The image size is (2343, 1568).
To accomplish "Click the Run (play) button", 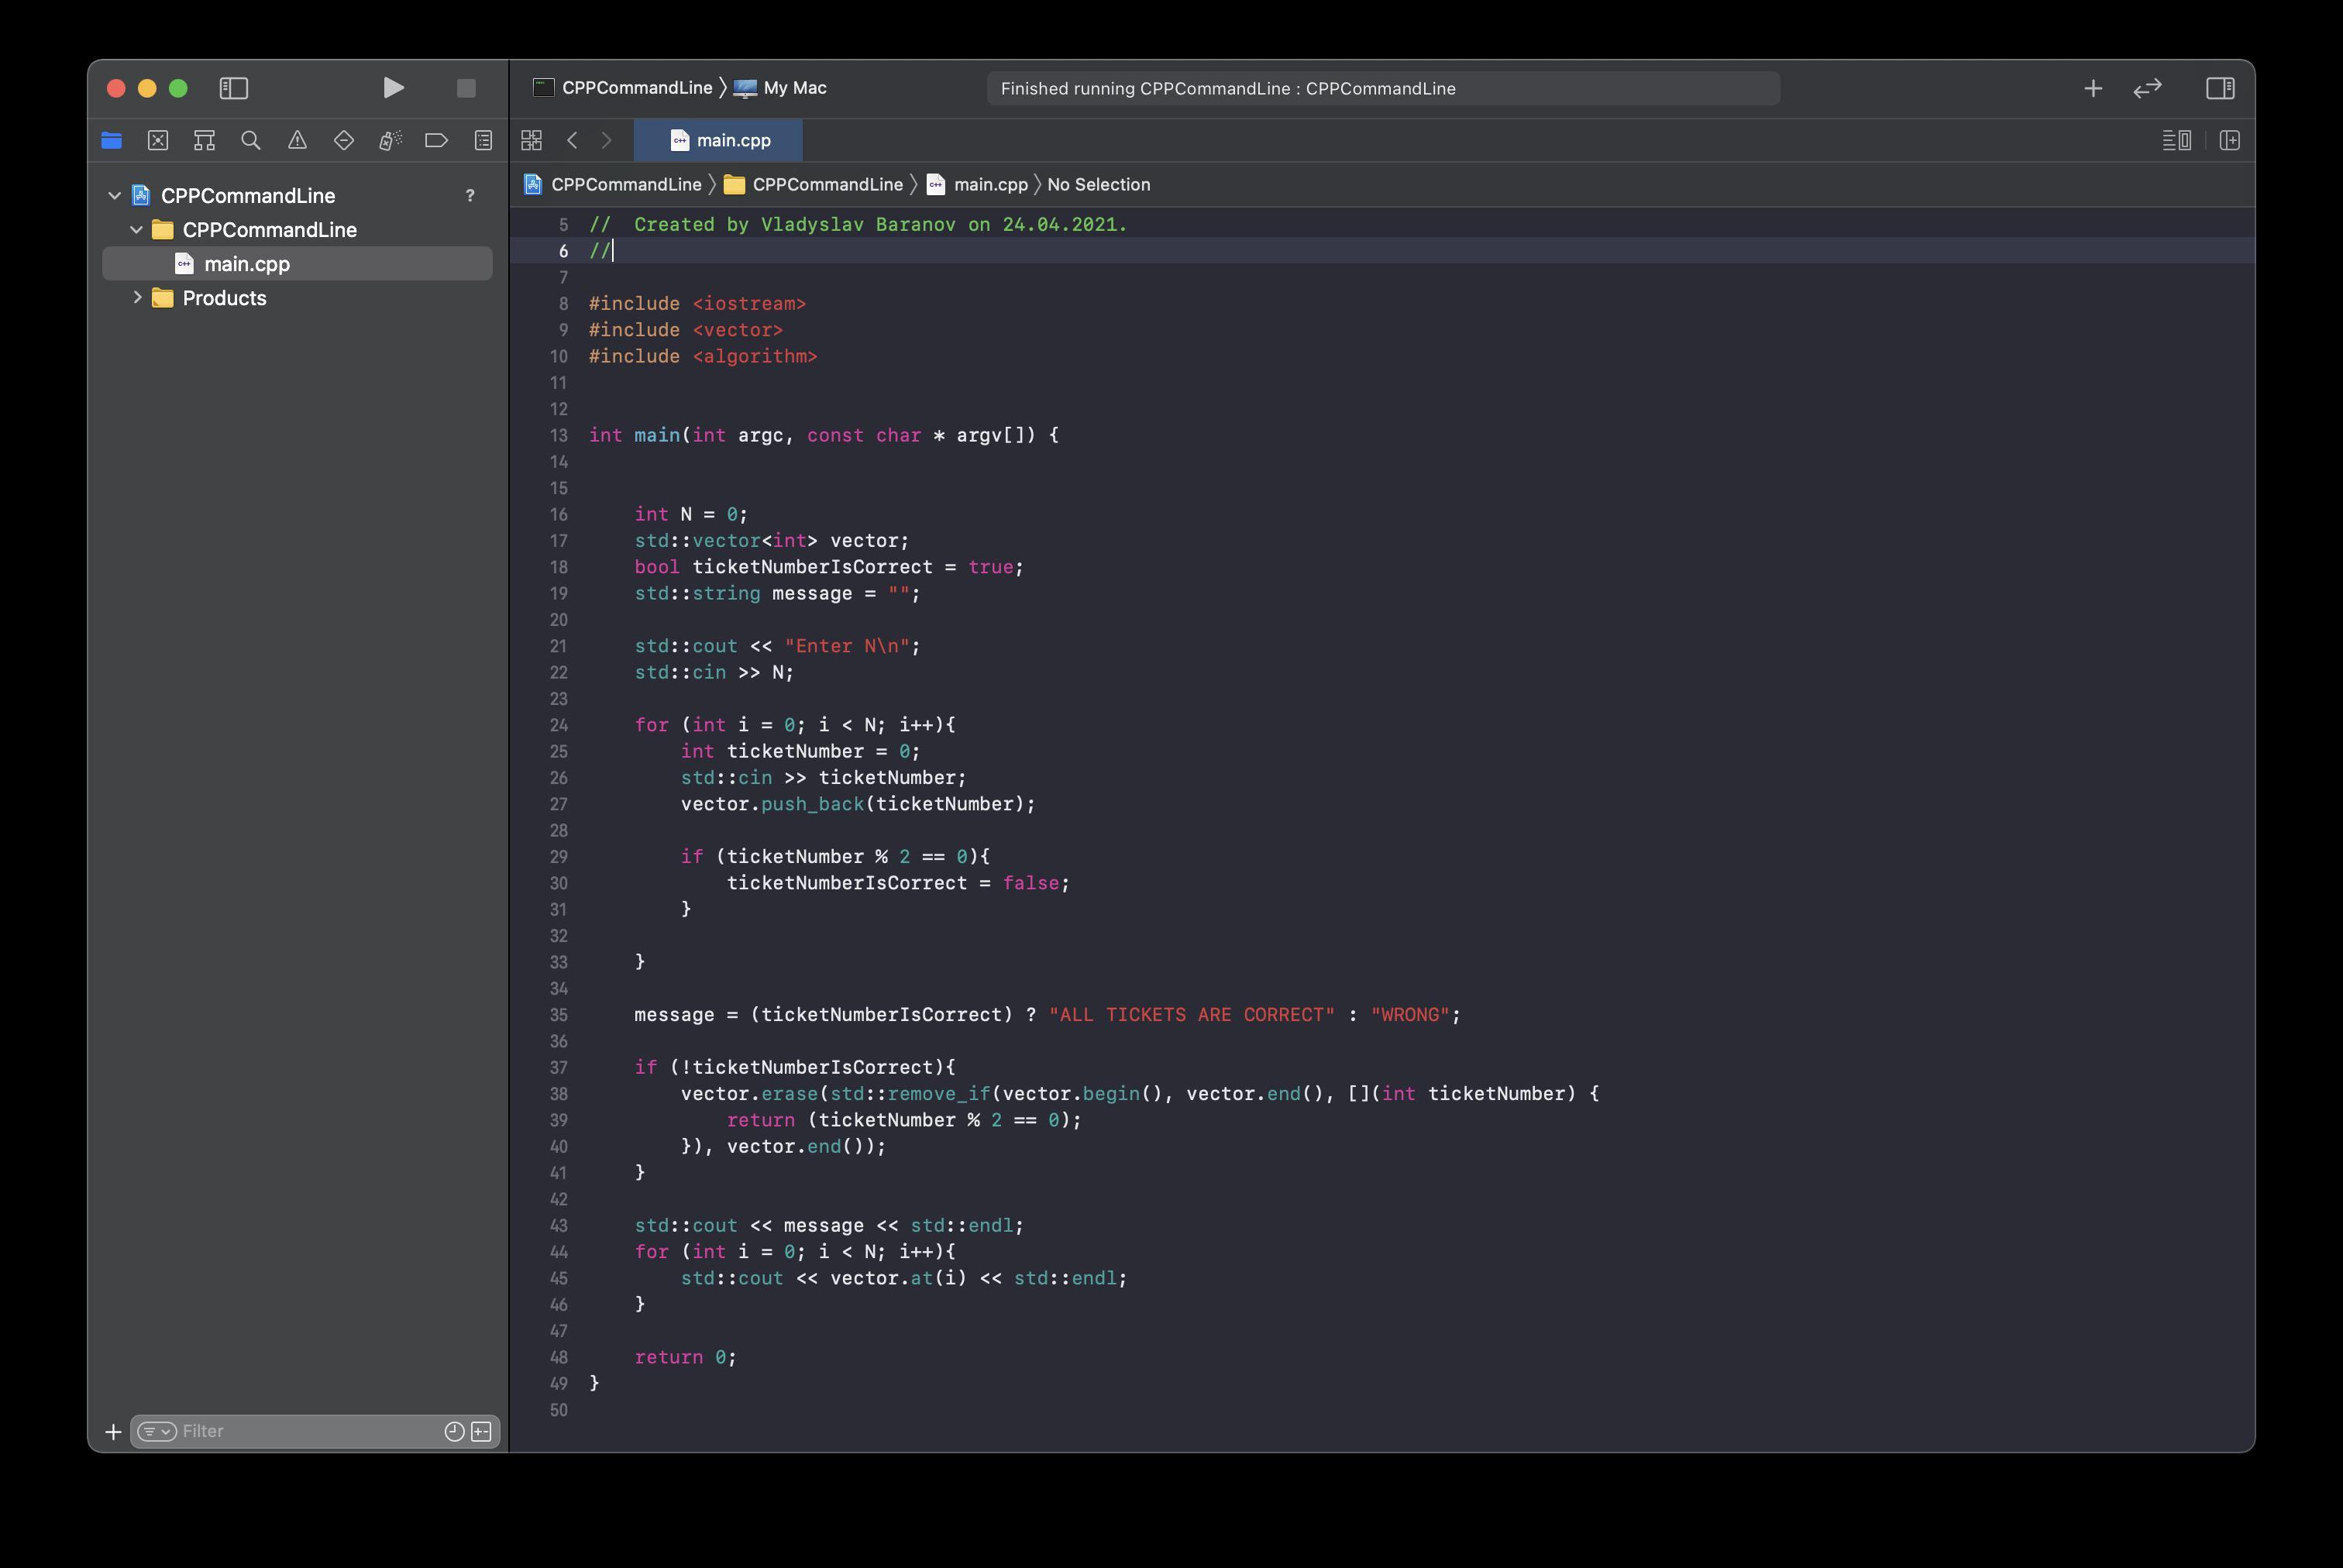I will click(393, 88).
